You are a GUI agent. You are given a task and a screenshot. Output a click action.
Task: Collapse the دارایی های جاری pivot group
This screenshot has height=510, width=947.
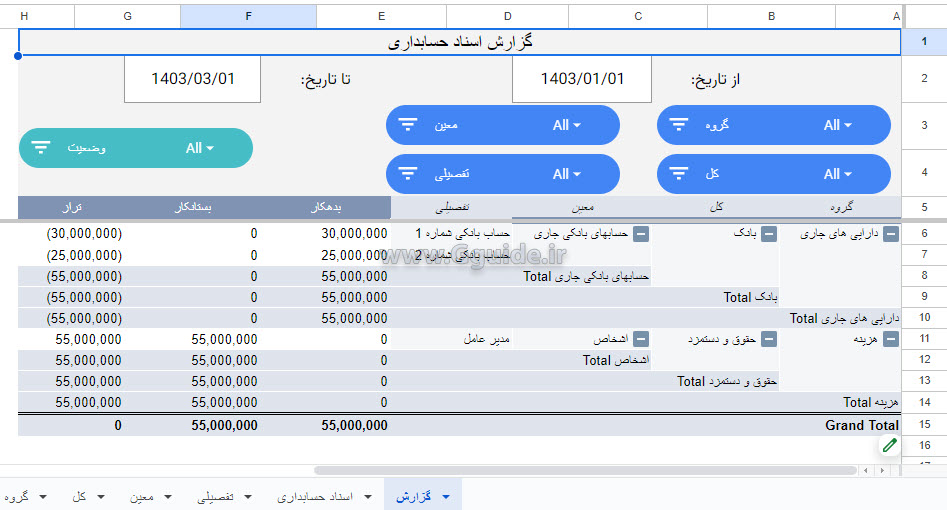891,234
